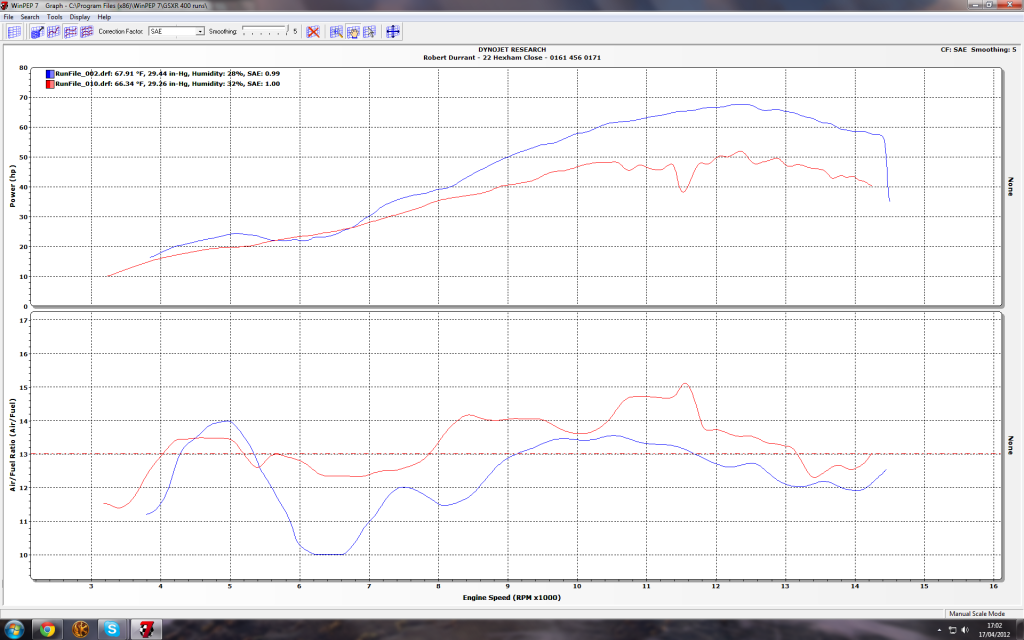The height and width of the screenshot is (640, 1024).
Task: Open the Tools menu
Action: click(x=55, y=17)
